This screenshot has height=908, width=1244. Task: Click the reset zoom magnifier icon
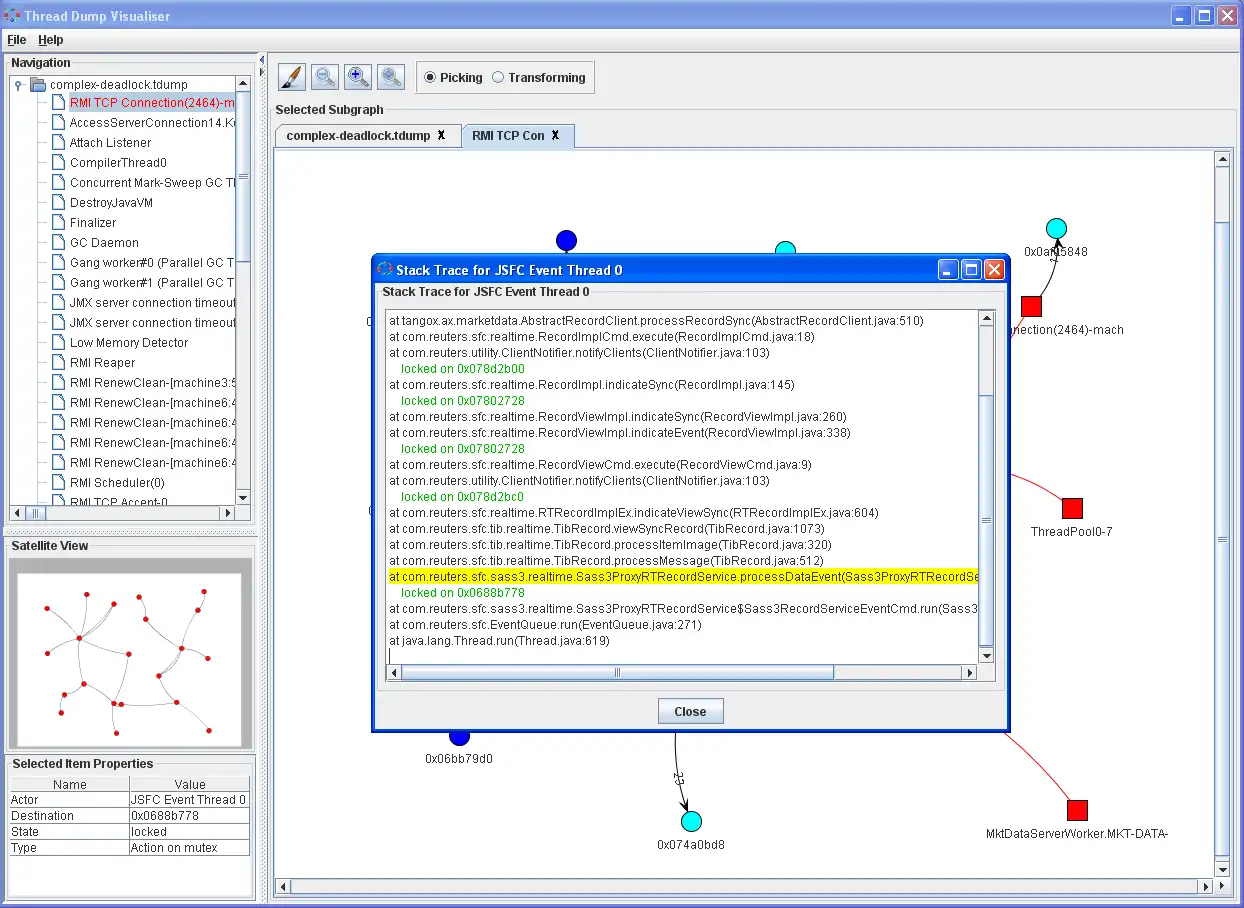[x=391, y=77]
